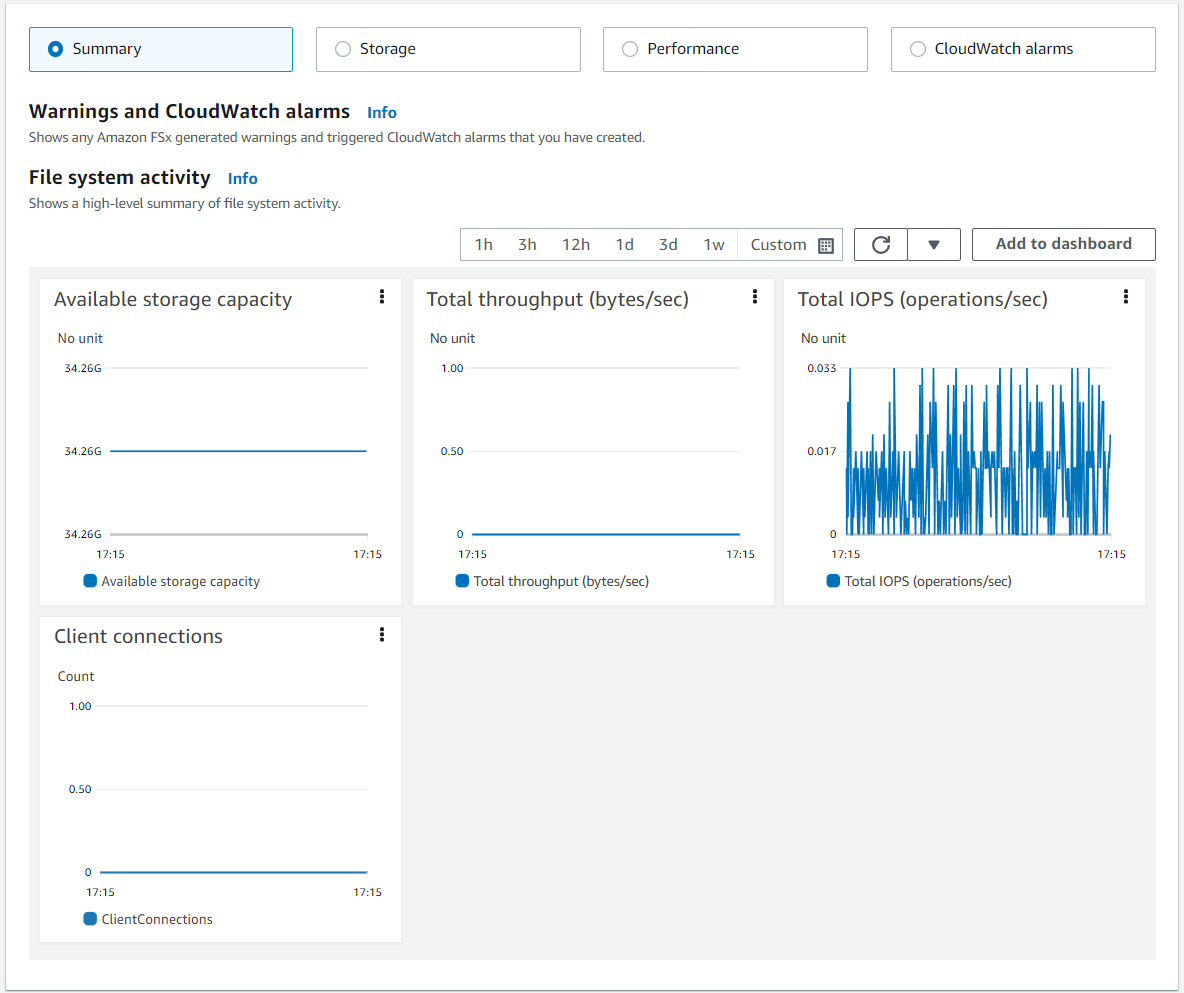This screenshot has width=1184, height=993.
Task: Open the Client connections widget options menu
Action: 381,634
